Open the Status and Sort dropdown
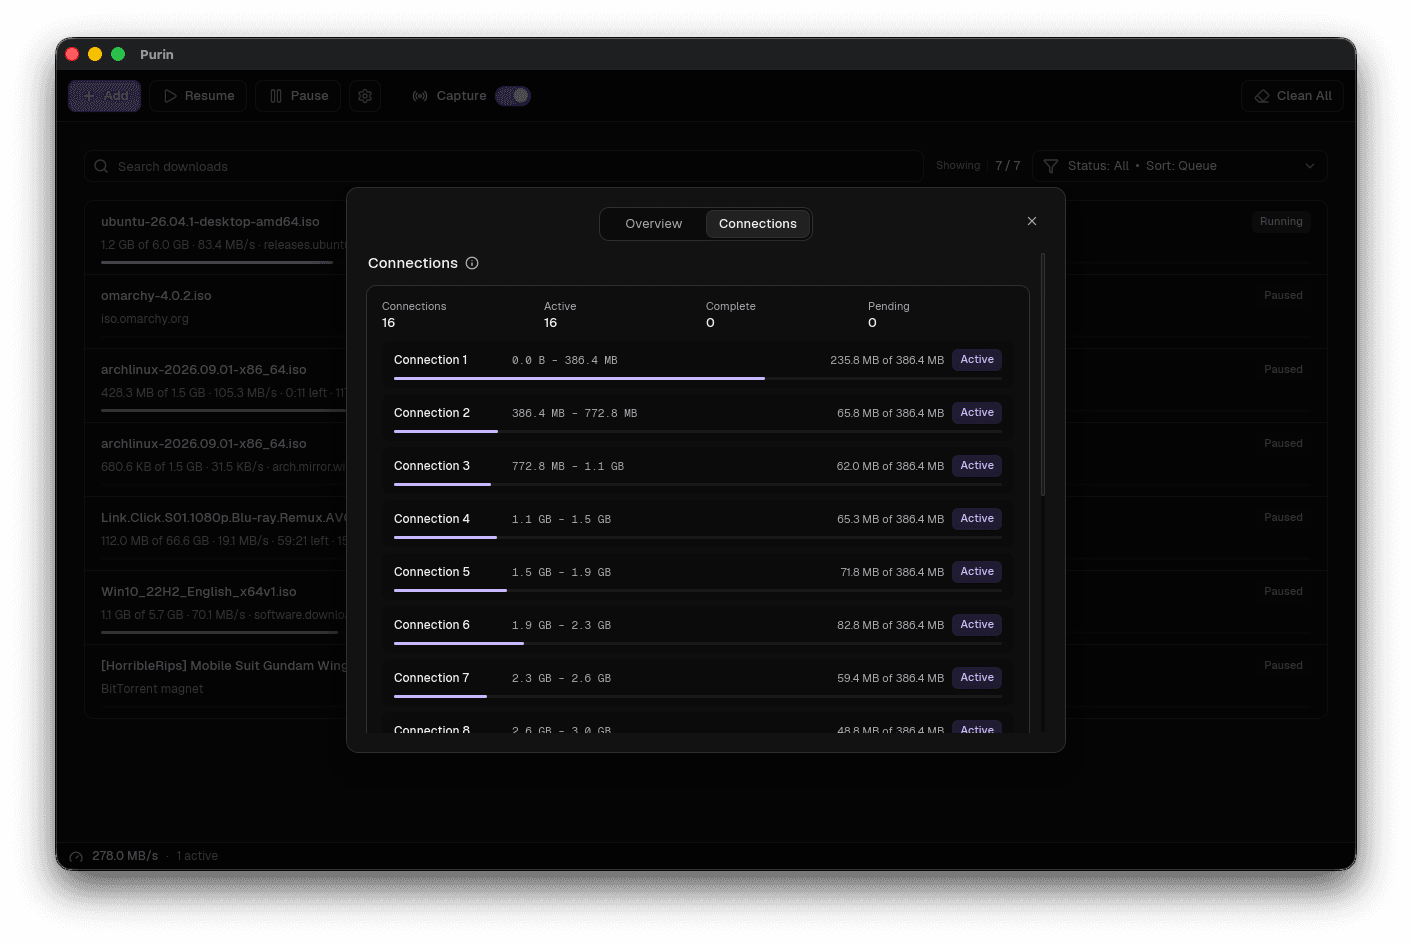 coord(1180,166)
